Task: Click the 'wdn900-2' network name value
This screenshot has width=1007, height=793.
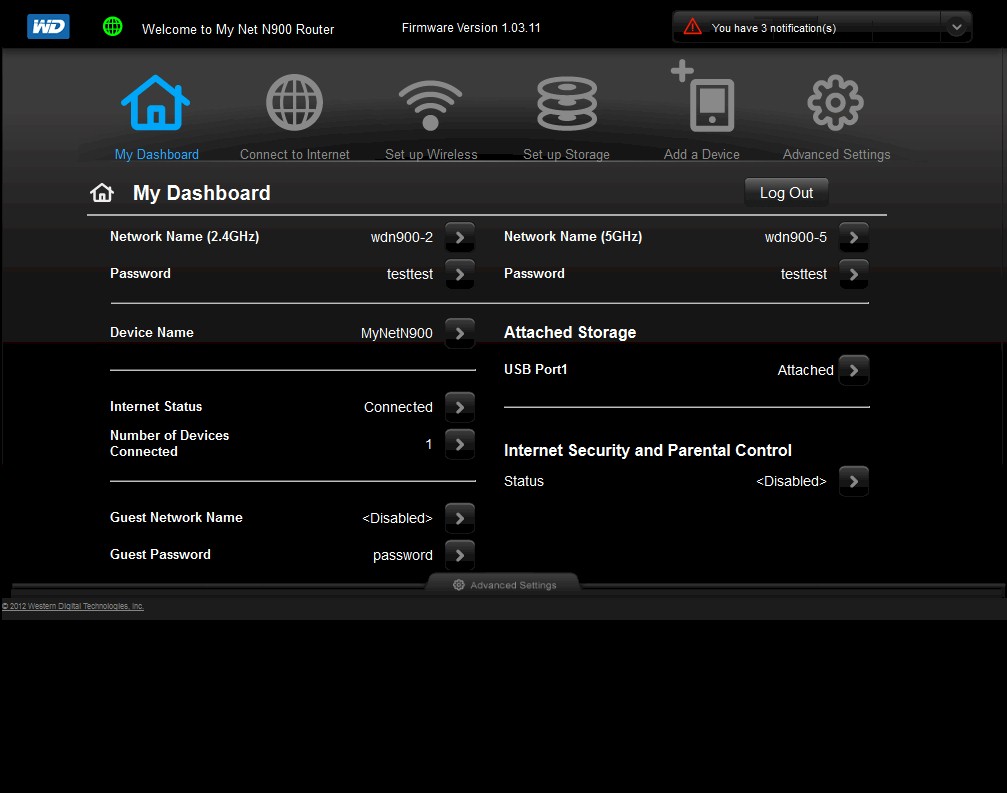Action: (401, 238)
